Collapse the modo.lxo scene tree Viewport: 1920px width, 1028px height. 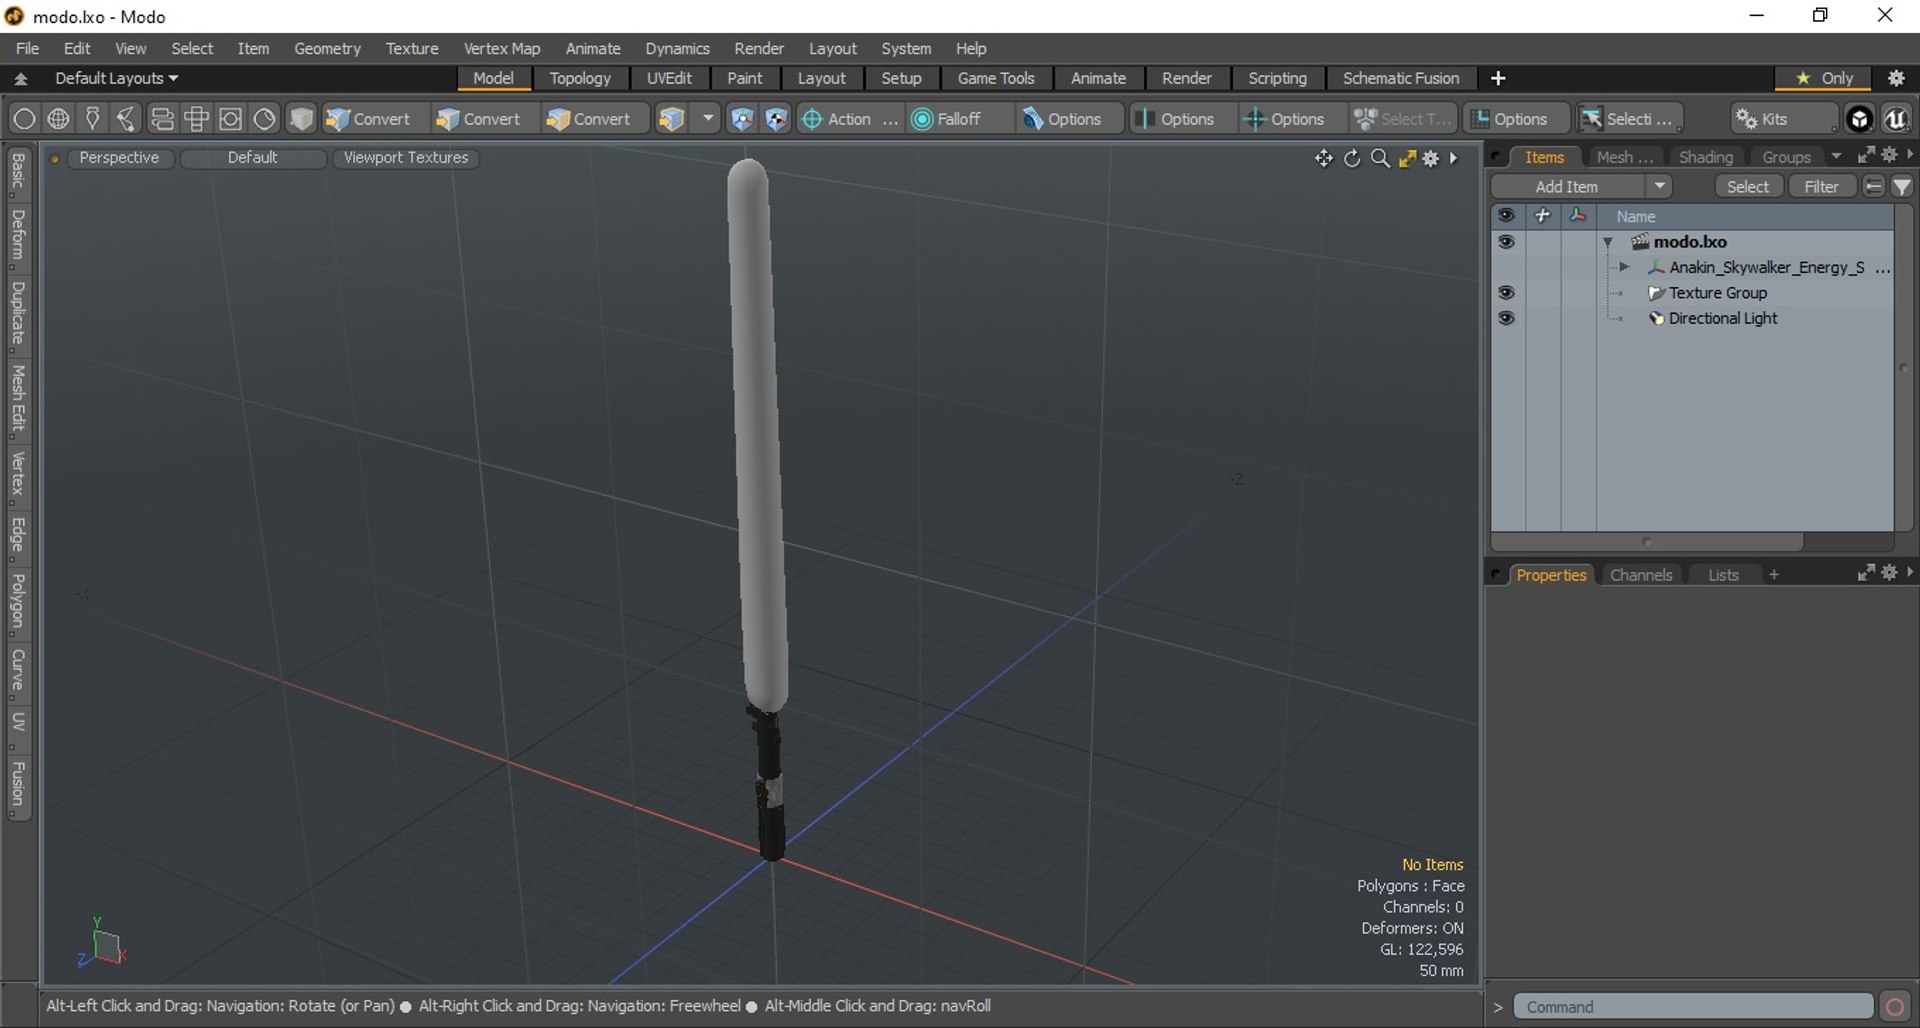(x=1608, y=242)
